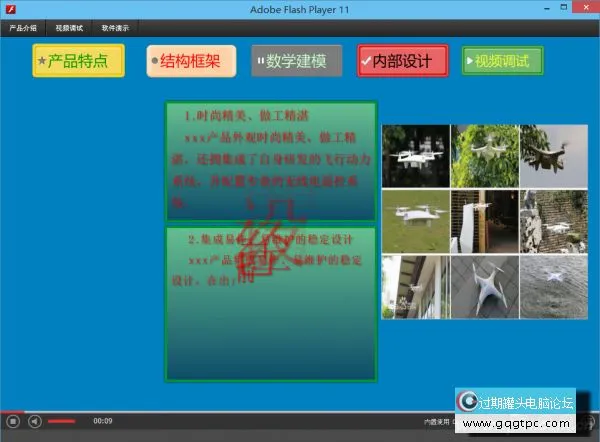Select the drone over water thumbnail
This screenshot has width=600, height=442.
554,287
